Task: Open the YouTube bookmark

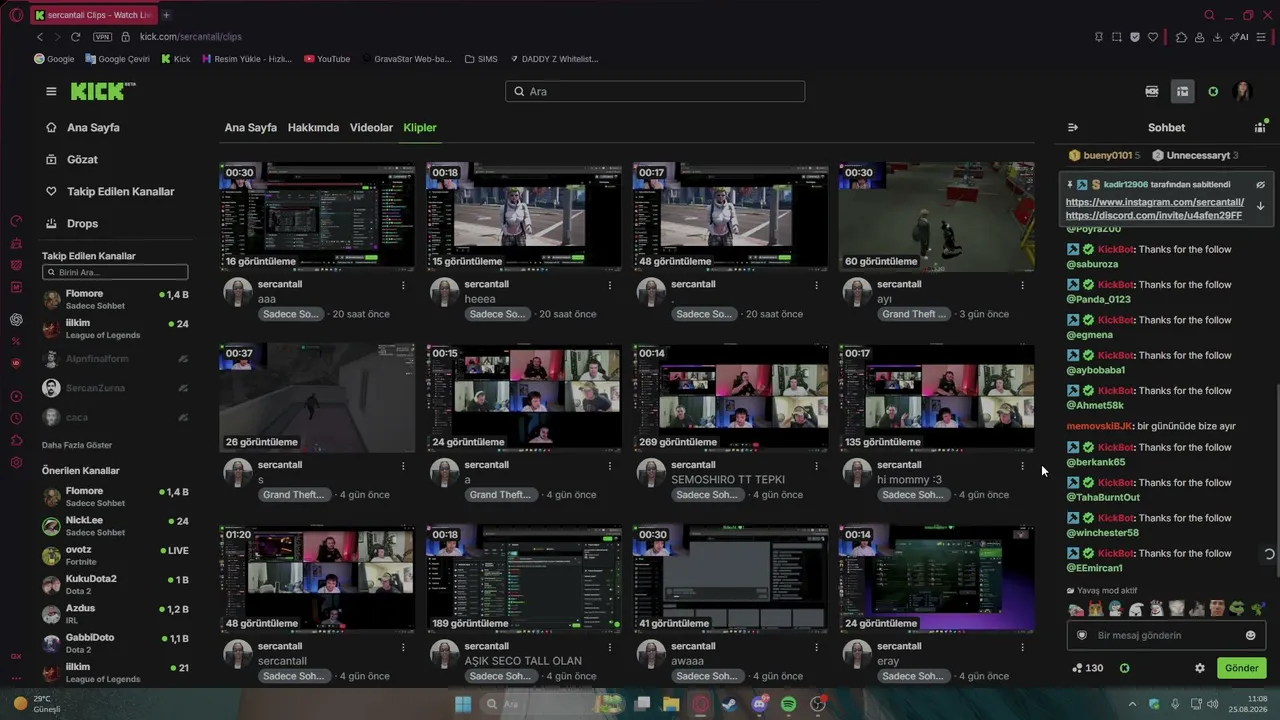Action: 327,59
